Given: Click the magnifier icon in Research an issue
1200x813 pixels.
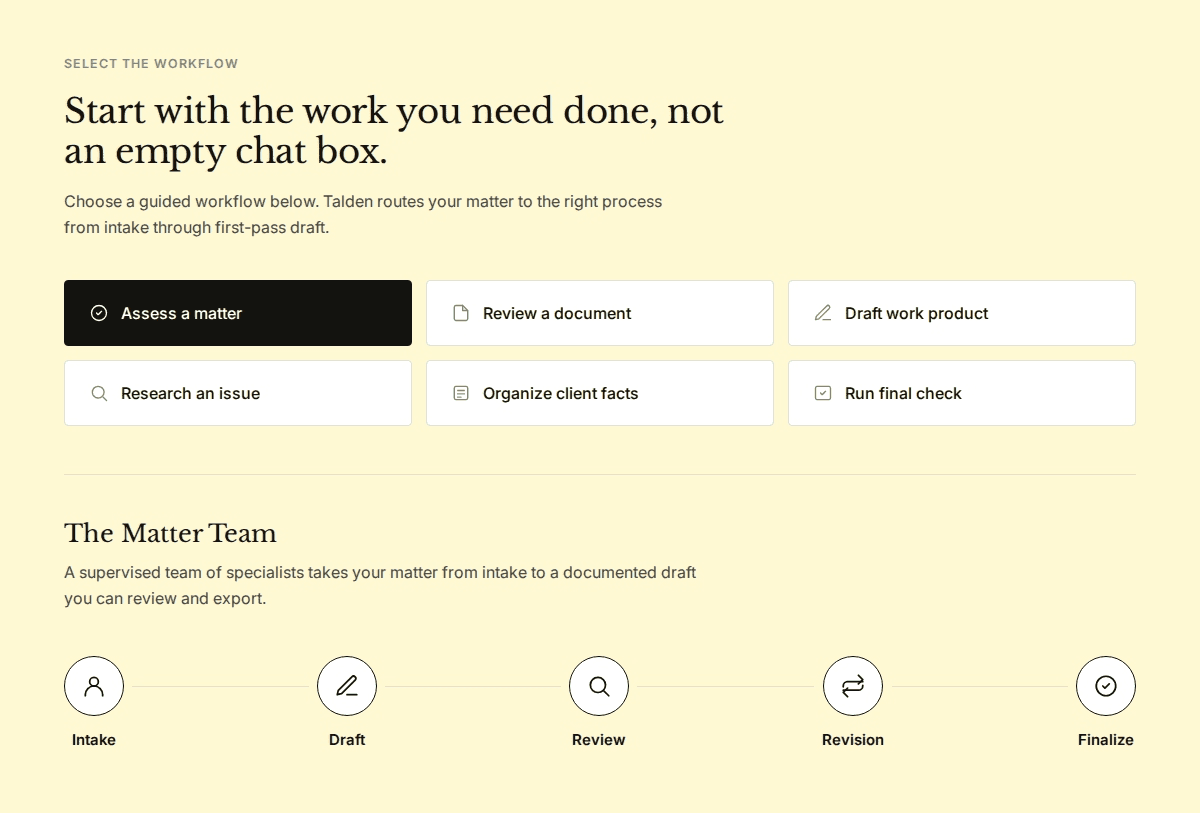Looking at the screenshot, I should (99, 393).
